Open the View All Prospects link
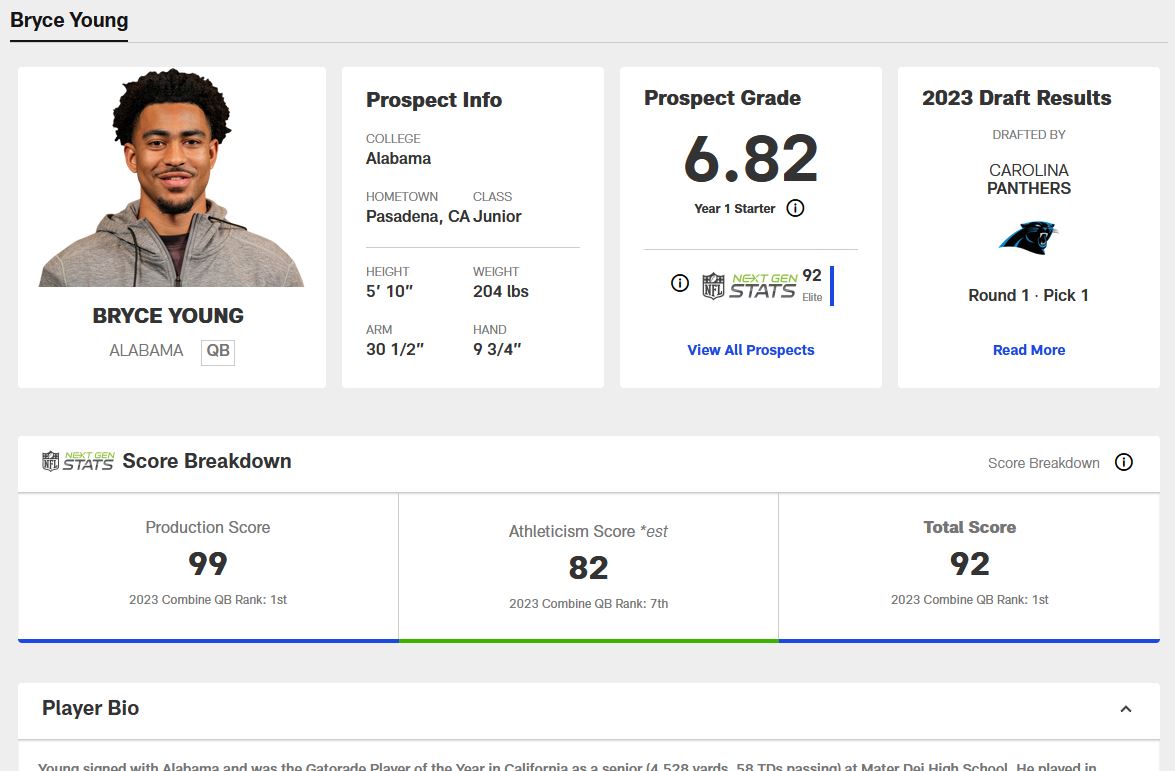The height and width of the screenshot is (771, 1175). point(750,350)
